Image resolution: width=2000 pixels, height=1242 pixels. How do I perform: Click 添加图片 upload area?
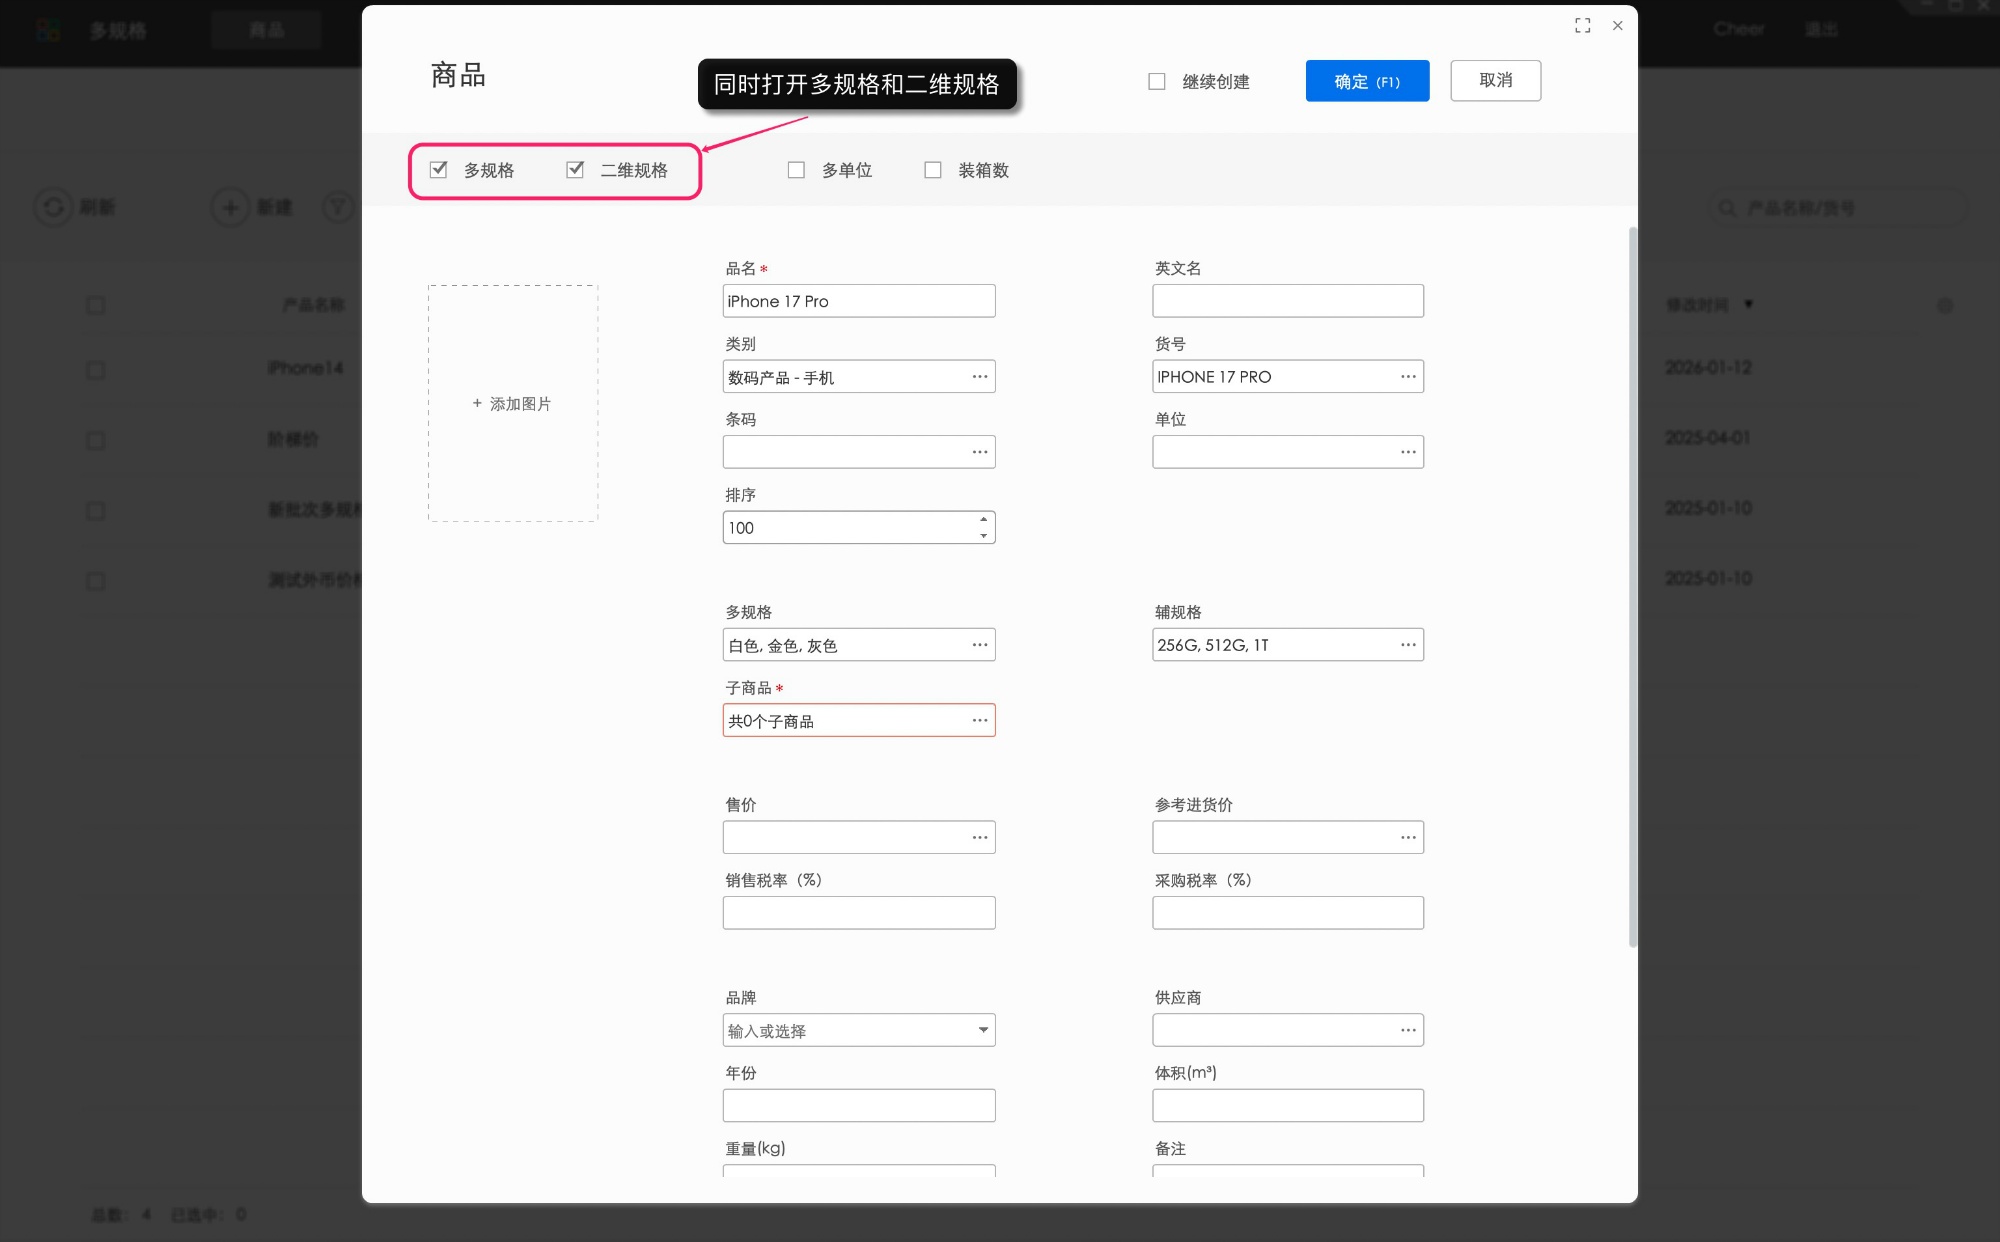(x=513, y=403)
